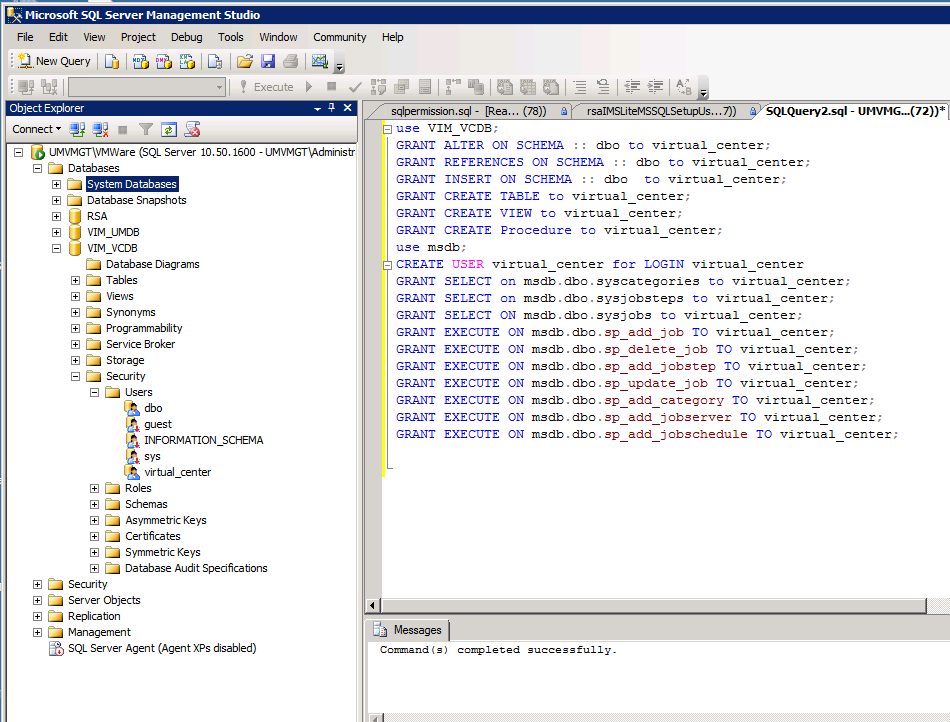Click the Analysis Services MDX Query icon
Screen dimensions: 950x722
click(141, 61)
